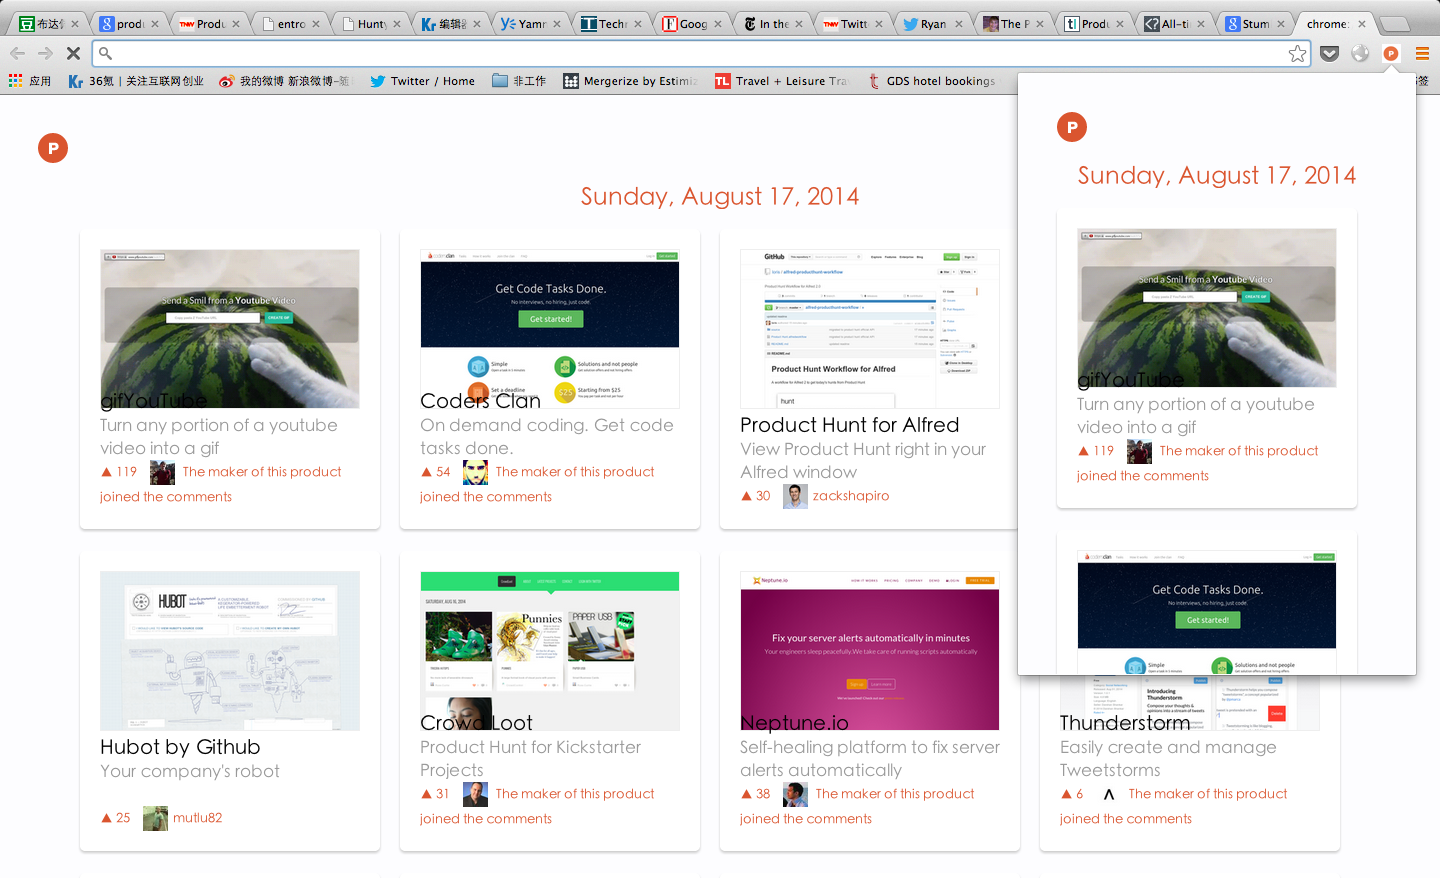Switch to the Ryan Twitter tab
The image size is (1440, 878).
pos(933,23)
